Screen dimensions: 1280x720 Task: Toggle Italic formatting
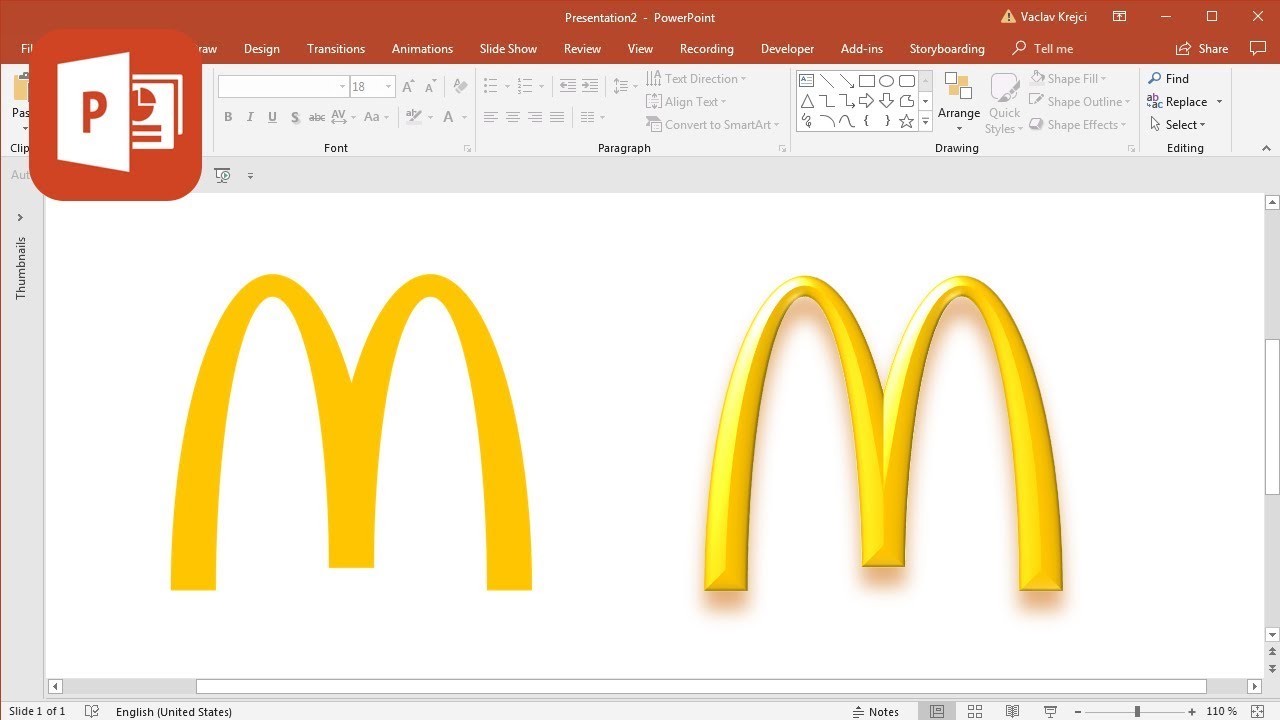[x=250, y=117]
